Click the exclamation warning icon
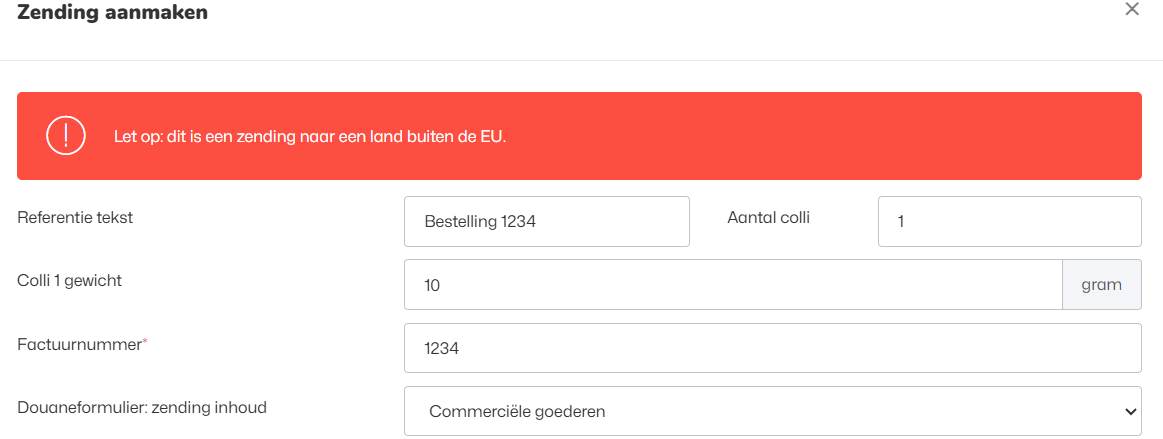Screen dimensions: 1163x439 pos(66,136)
